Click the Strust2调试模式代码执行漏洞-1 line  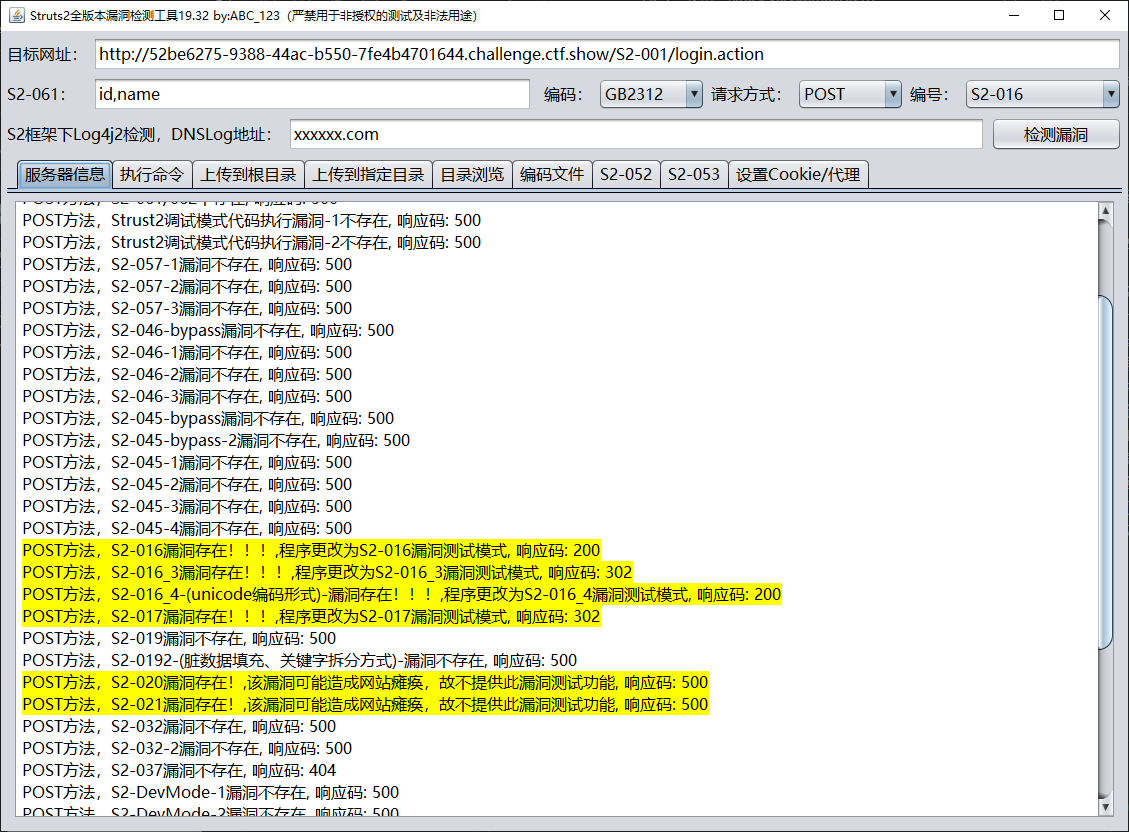tap(252, 220)
